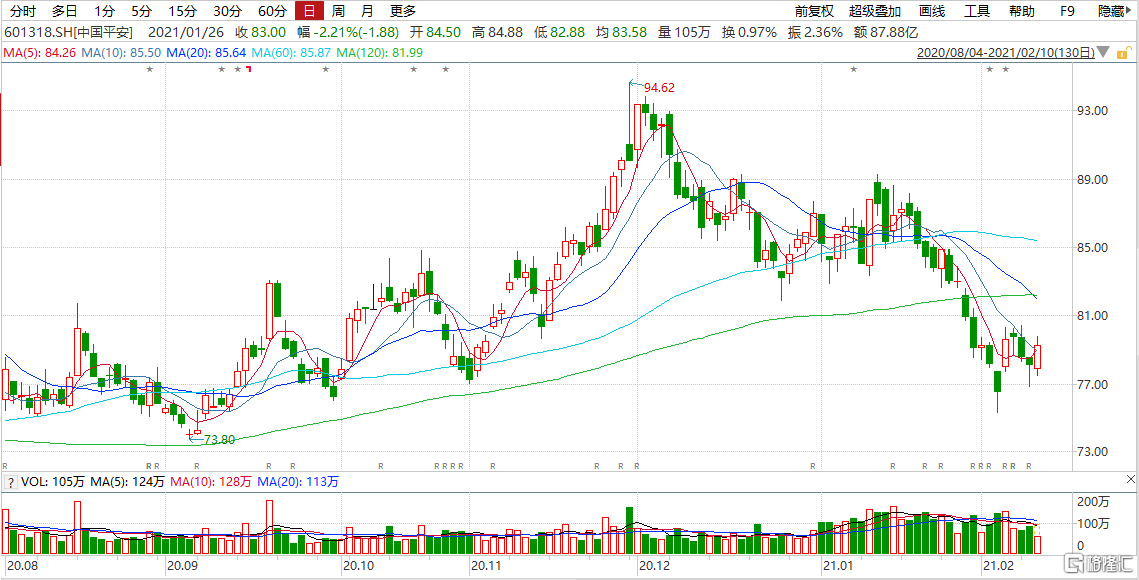Toggle the orange lock icon

[1122, 52]
